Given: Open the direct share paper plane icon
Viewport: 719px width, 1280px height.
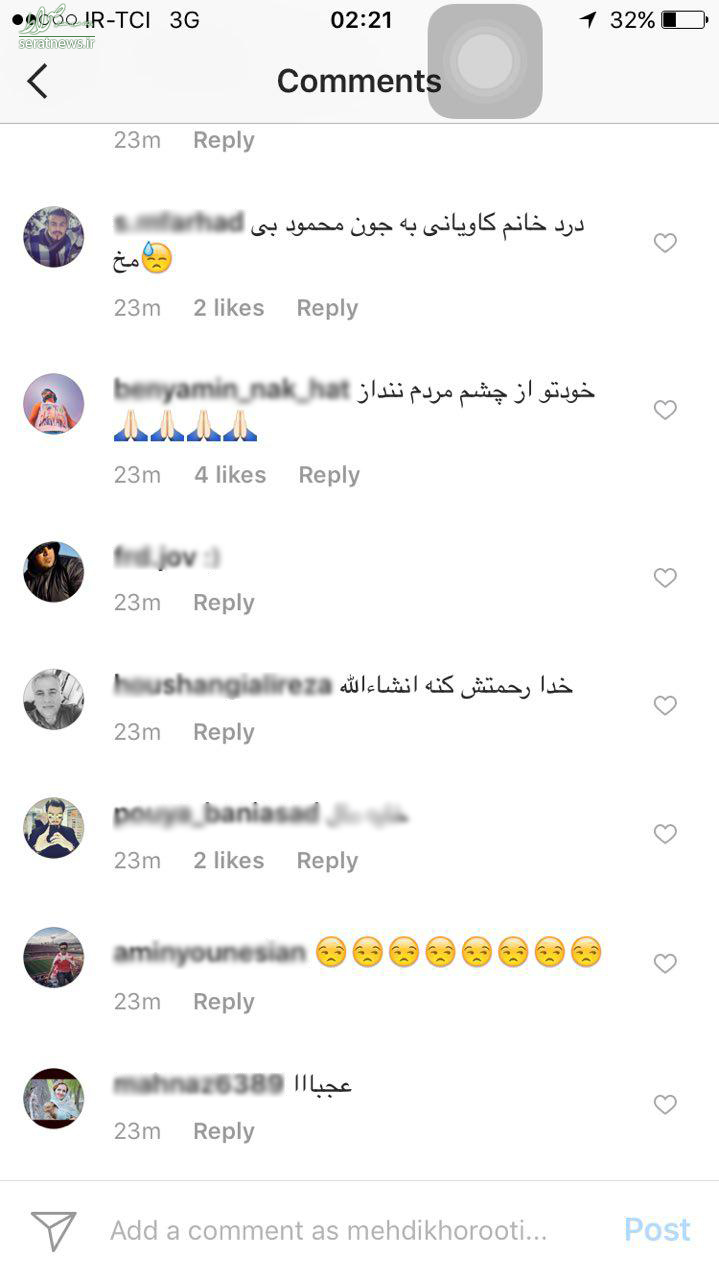Looking at the screenshot, I should point(53,1230).
